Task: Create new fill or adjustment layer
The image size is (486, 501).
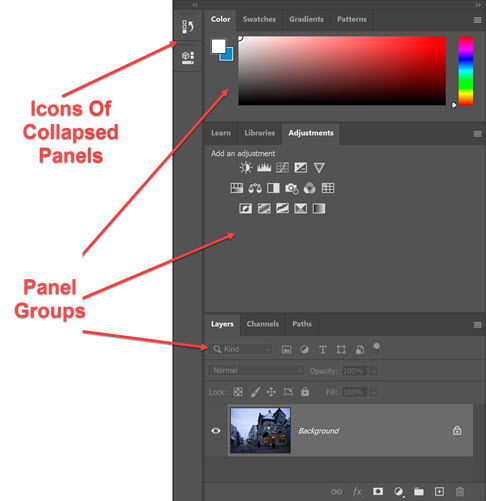Action: tap(398, 492)
